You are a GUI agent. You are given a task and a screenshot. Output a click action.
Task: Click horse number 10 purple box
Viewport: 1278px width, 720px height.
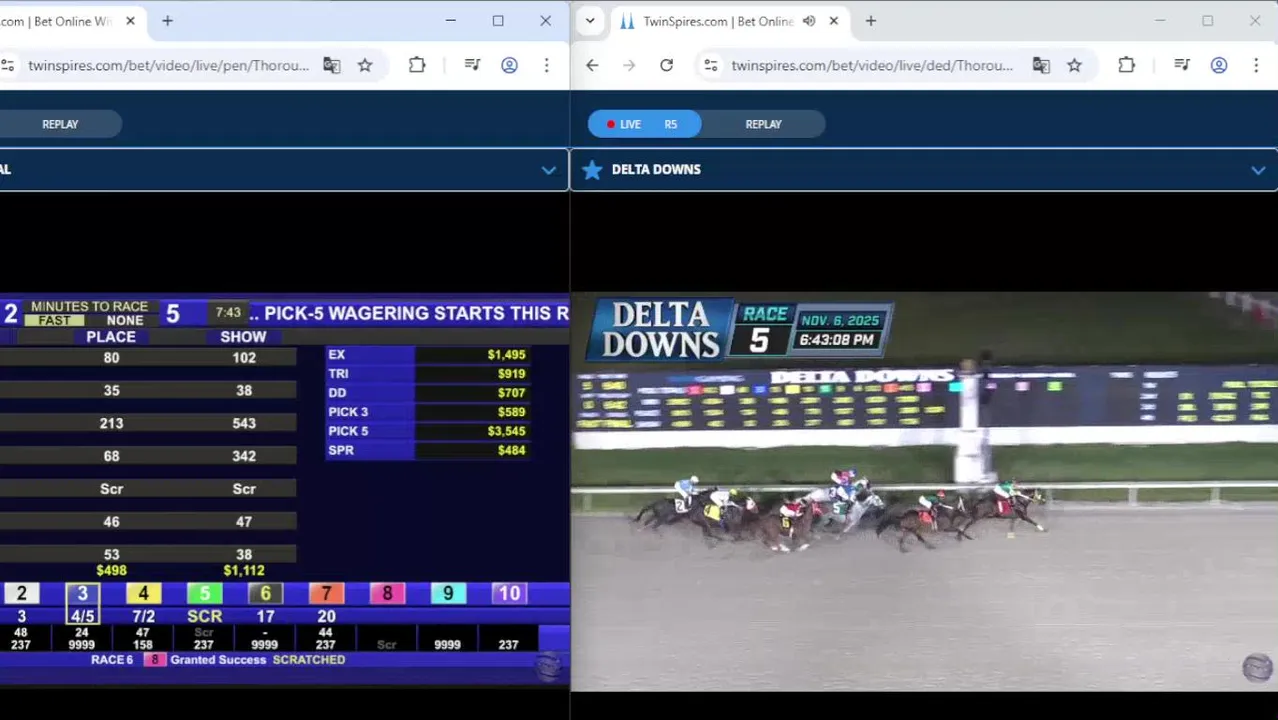pyautogui.click(x=509, y=594)
